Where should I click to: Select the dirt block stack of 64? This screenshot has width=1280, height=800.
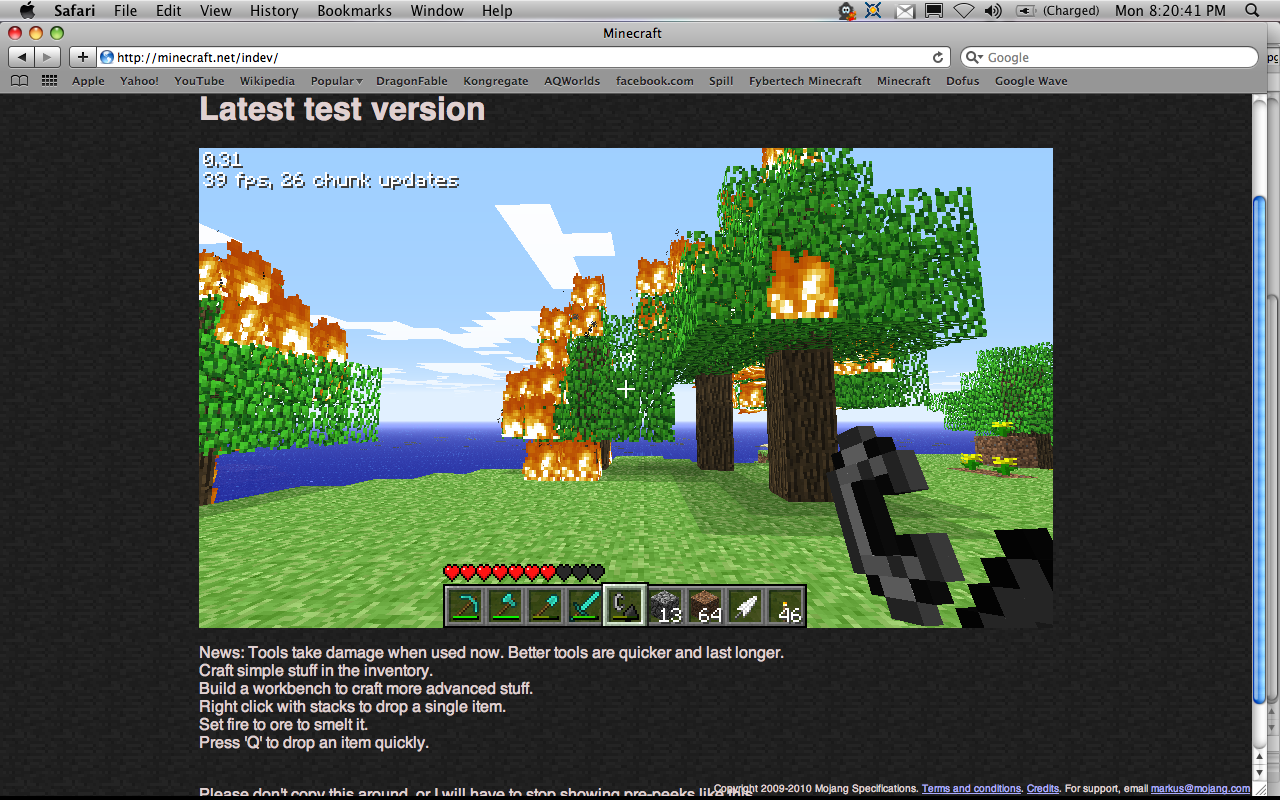(706, 605)
